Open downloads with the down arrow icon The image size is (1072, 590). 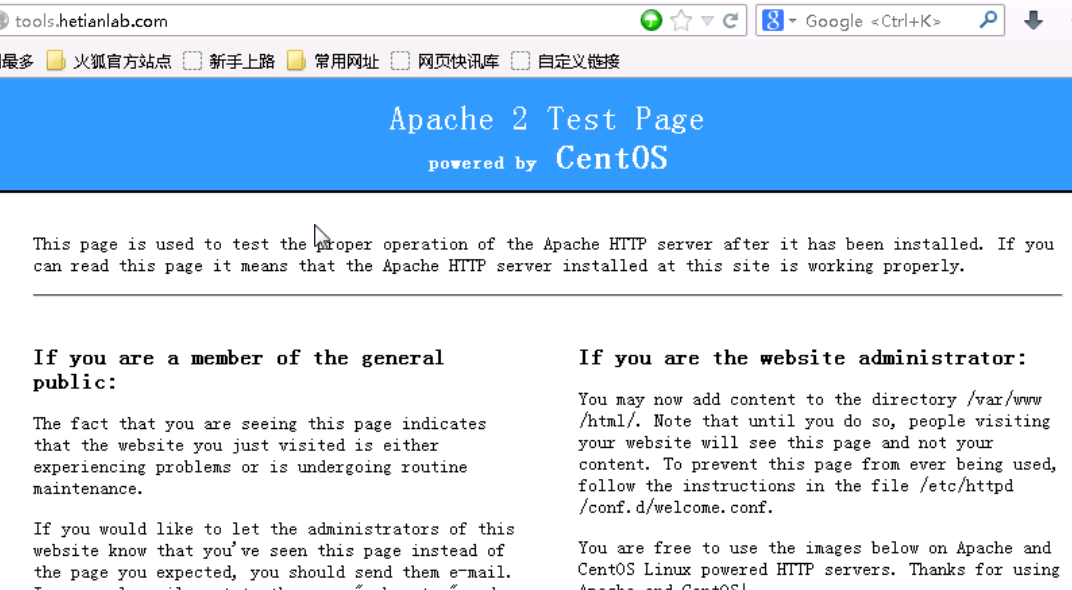[x=1033, y=21]
